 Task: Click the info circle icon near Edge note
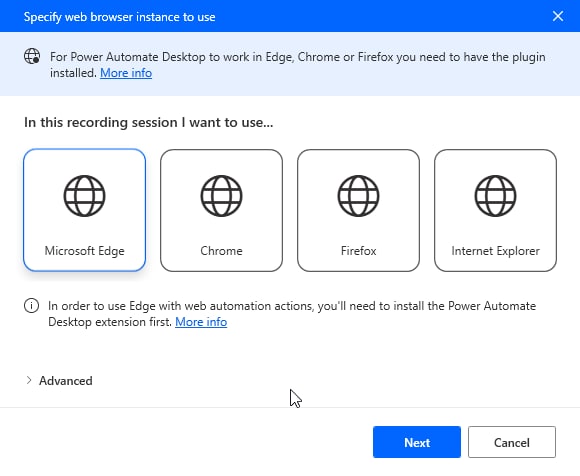[31, 306]
